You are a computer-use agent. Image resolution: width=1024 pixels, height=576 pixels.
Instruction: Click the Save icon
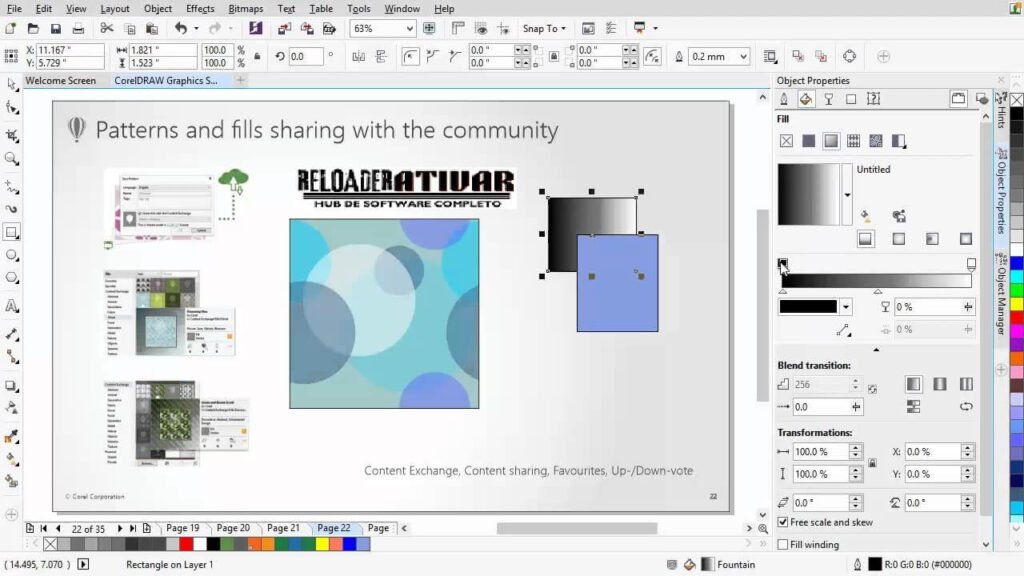(56, 29)
